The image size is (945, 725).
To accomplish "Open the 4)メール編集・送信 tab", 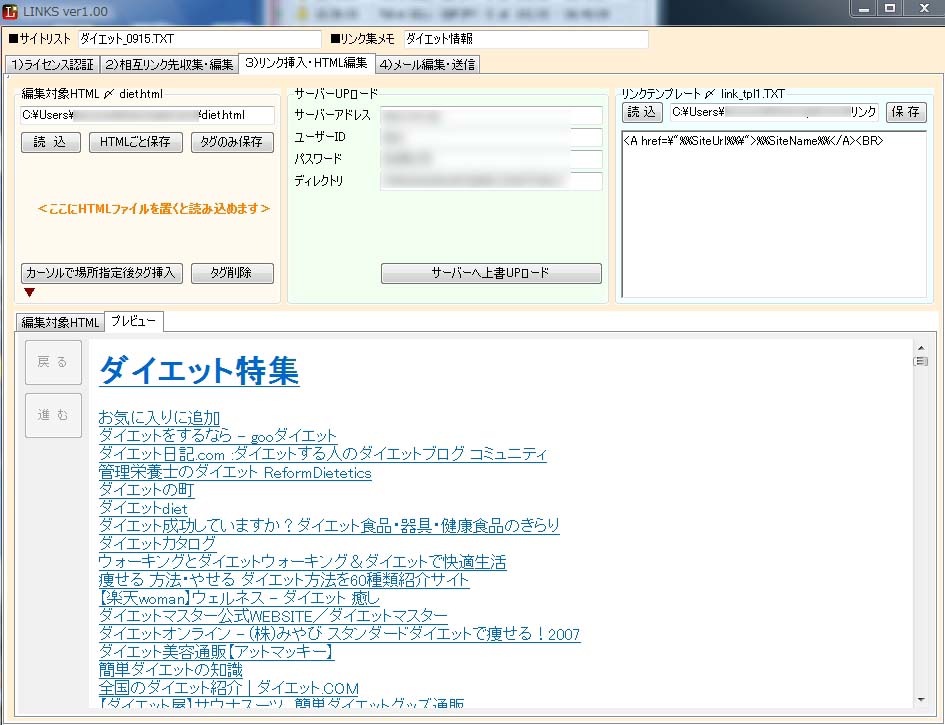I will 428,64.
